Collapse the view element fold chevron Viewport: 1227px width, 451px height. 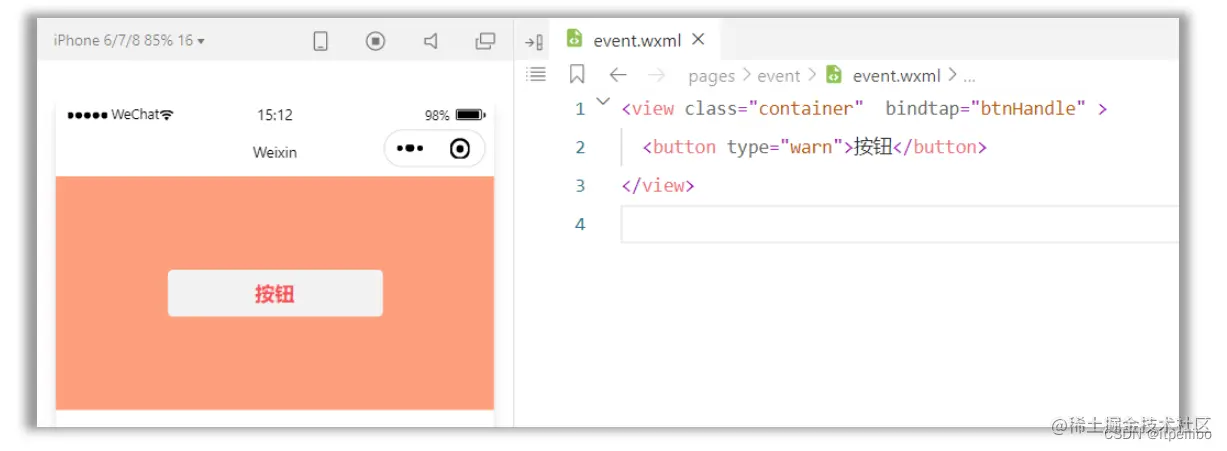(603, 101)
